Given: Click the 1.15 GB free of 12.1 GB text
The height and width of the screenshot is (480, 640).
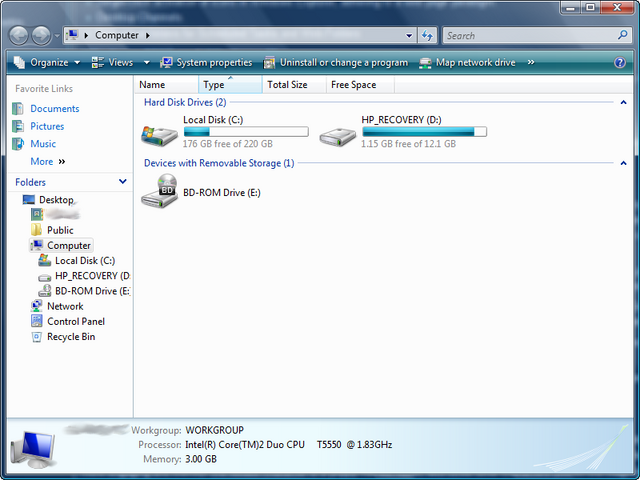Looking at the screenshot, I should pos(408,144).
